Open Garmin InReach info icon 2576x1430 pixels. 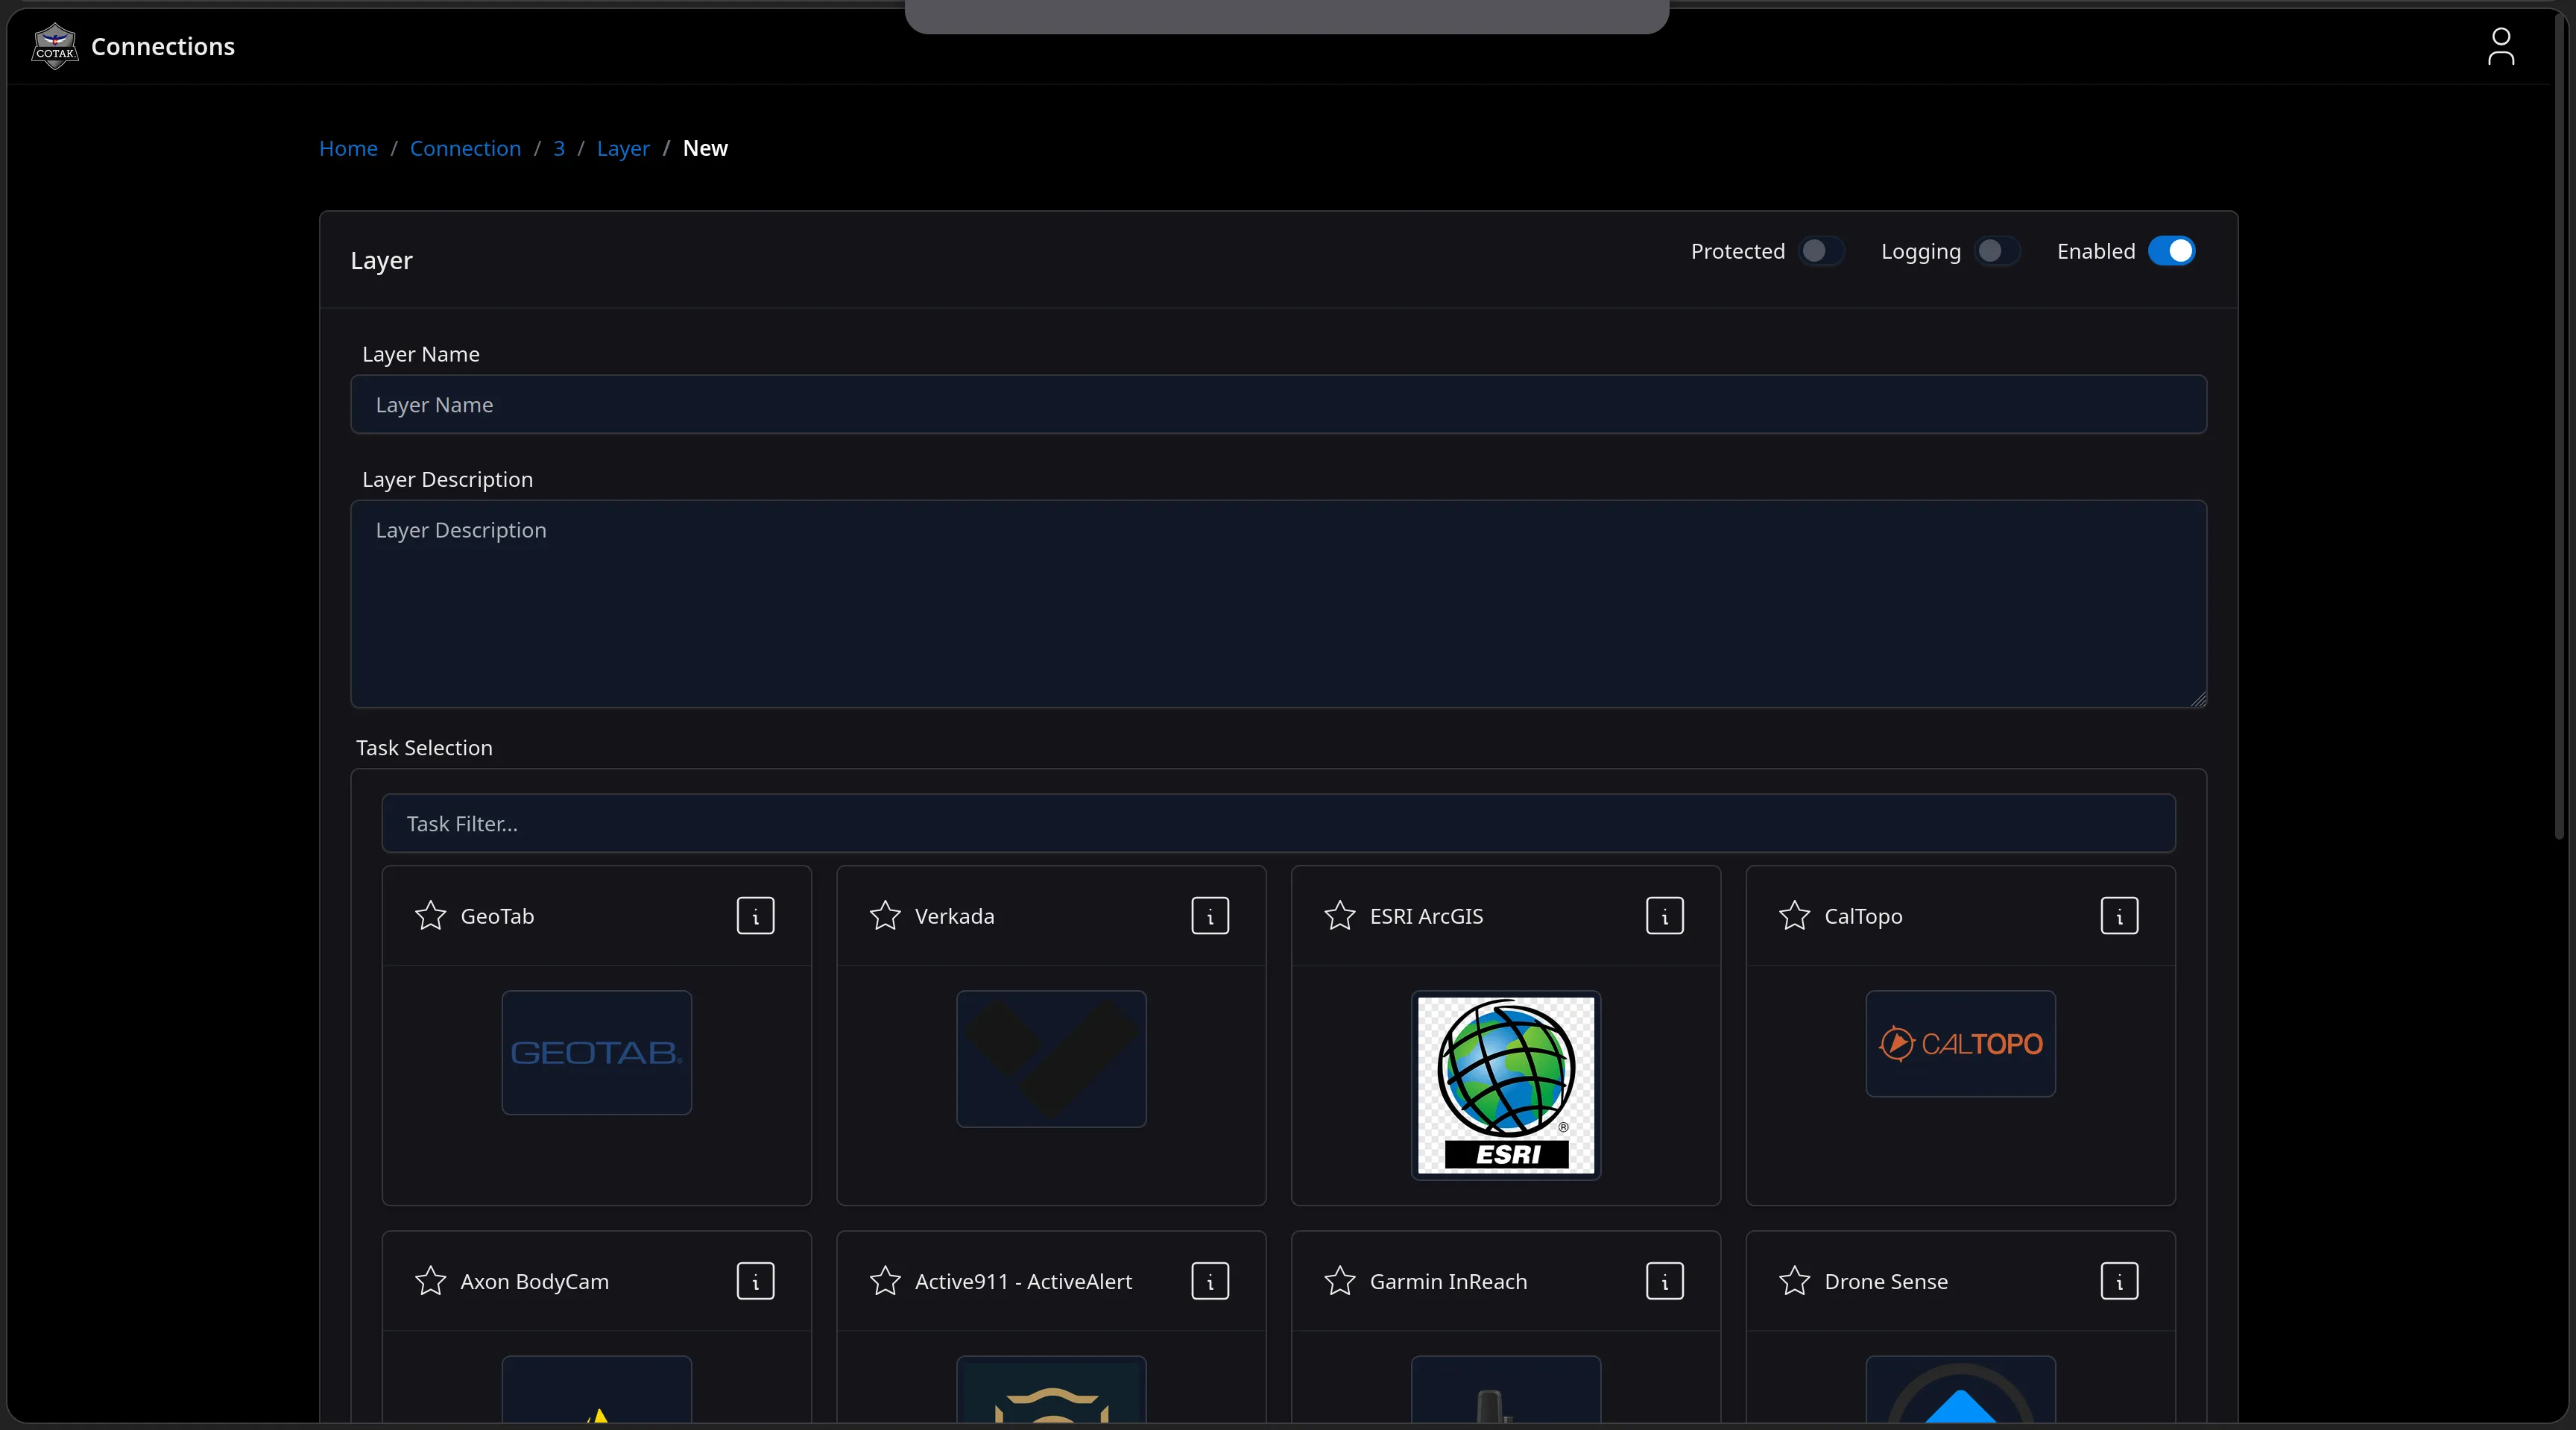tap(1665, 1281)
